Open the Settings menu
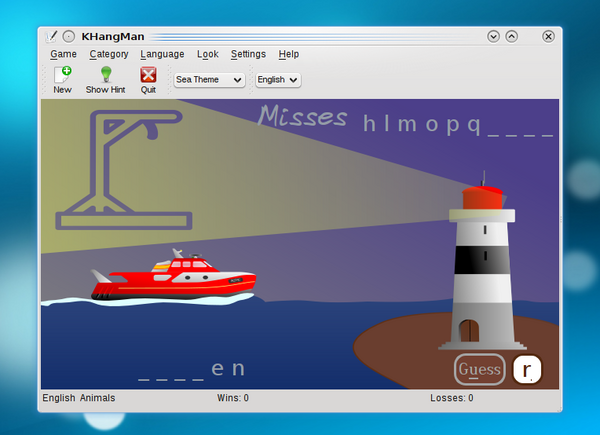The image size is (600, 435). coord(248,54)
